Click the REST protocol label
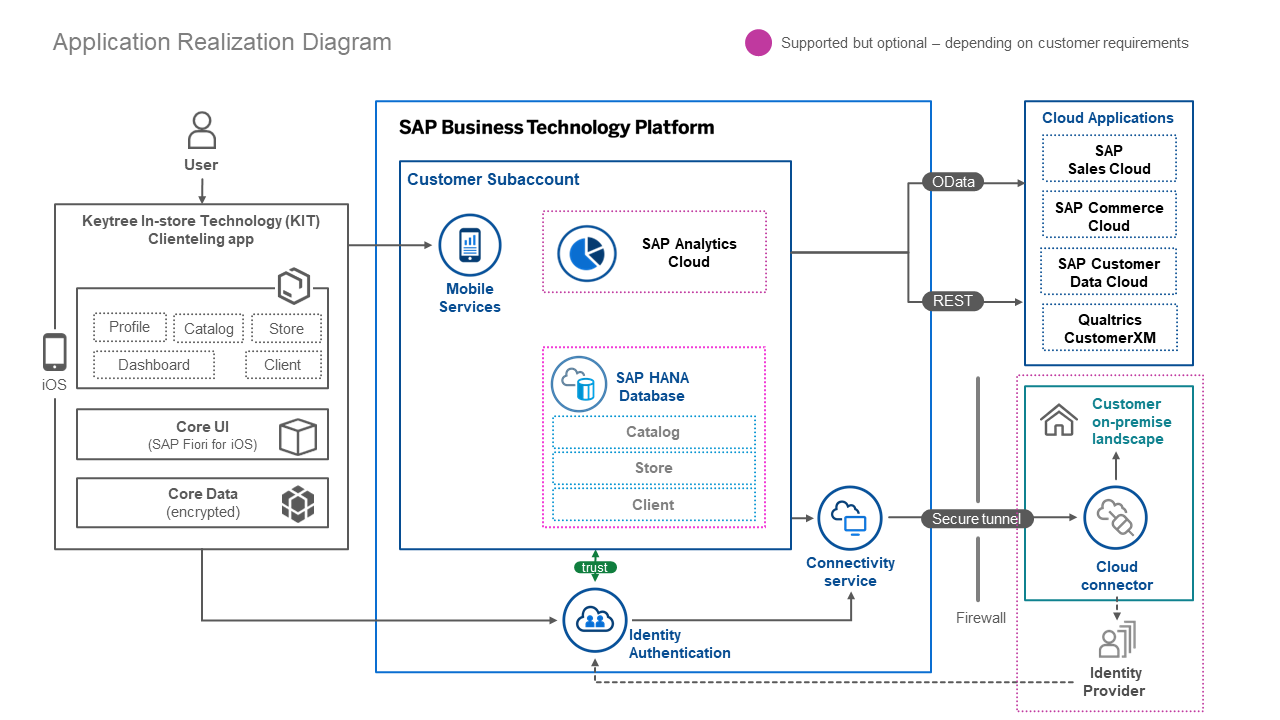Viewport: 1280px width, 720px height. [x=953, y=300]
